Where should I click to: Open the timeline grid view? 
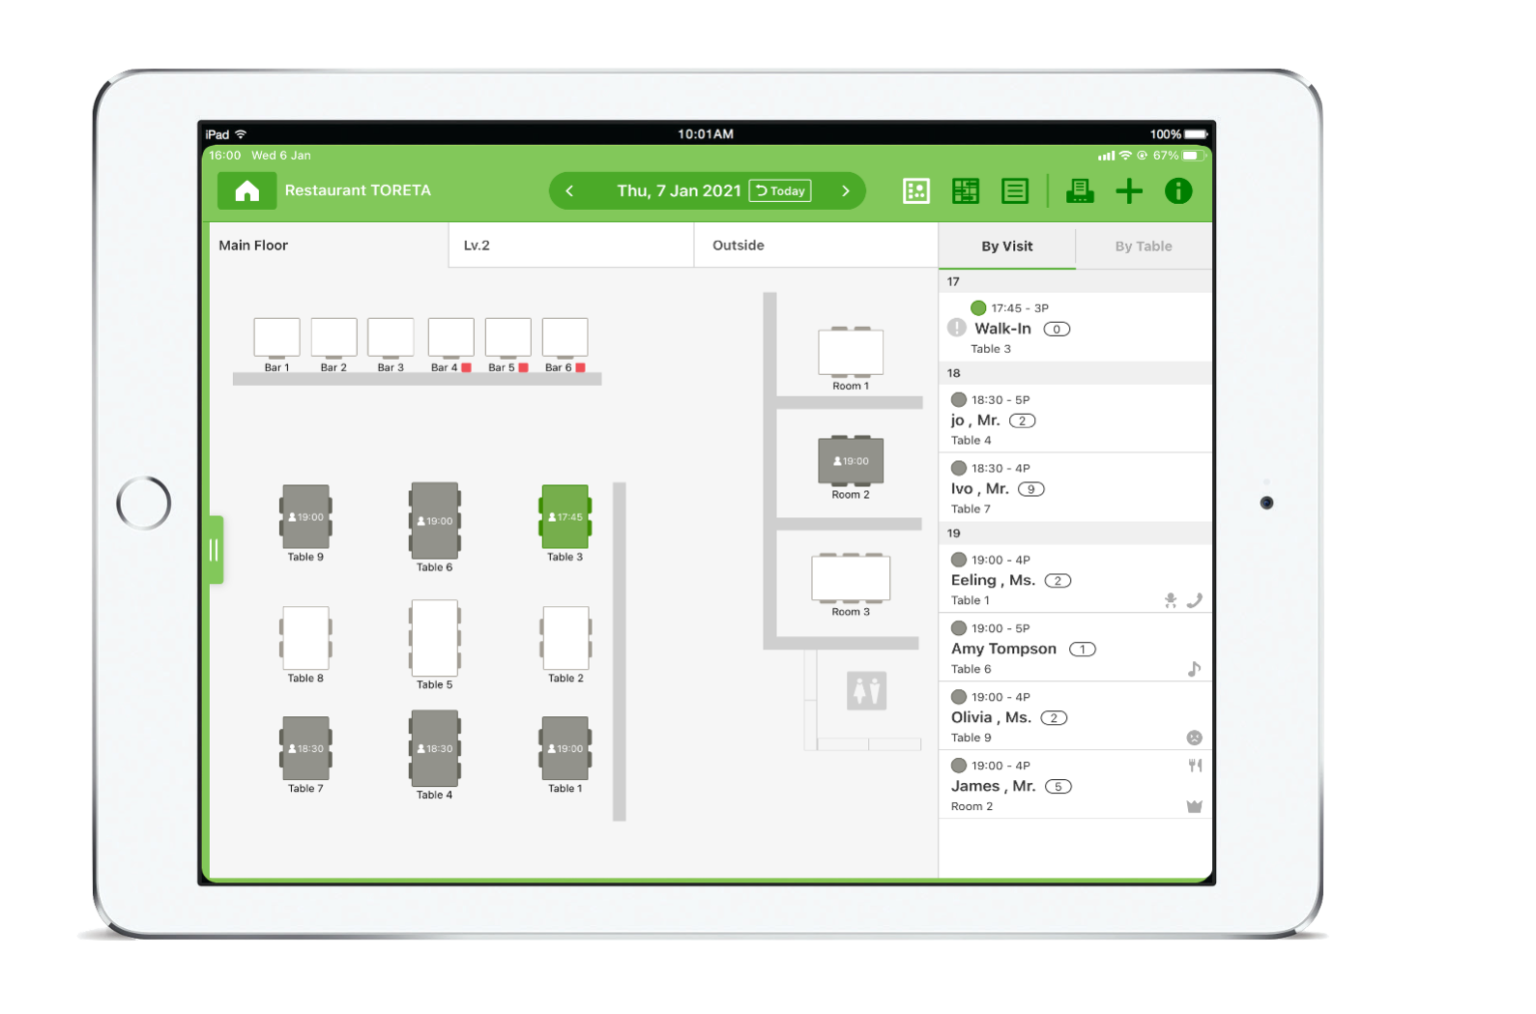coord(964,190)
